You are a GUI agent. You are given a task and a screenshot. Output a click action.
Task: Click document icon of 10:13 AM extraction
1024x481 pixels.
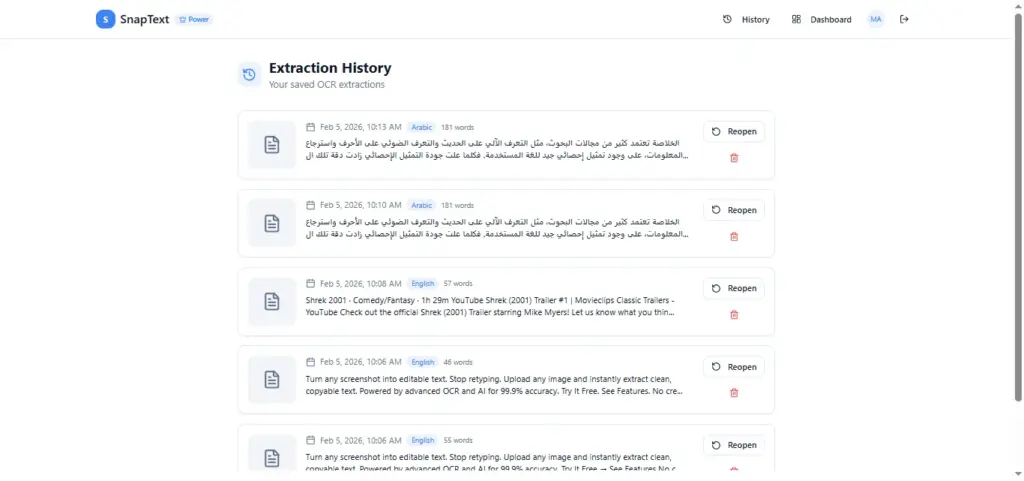tap(271, 145)
